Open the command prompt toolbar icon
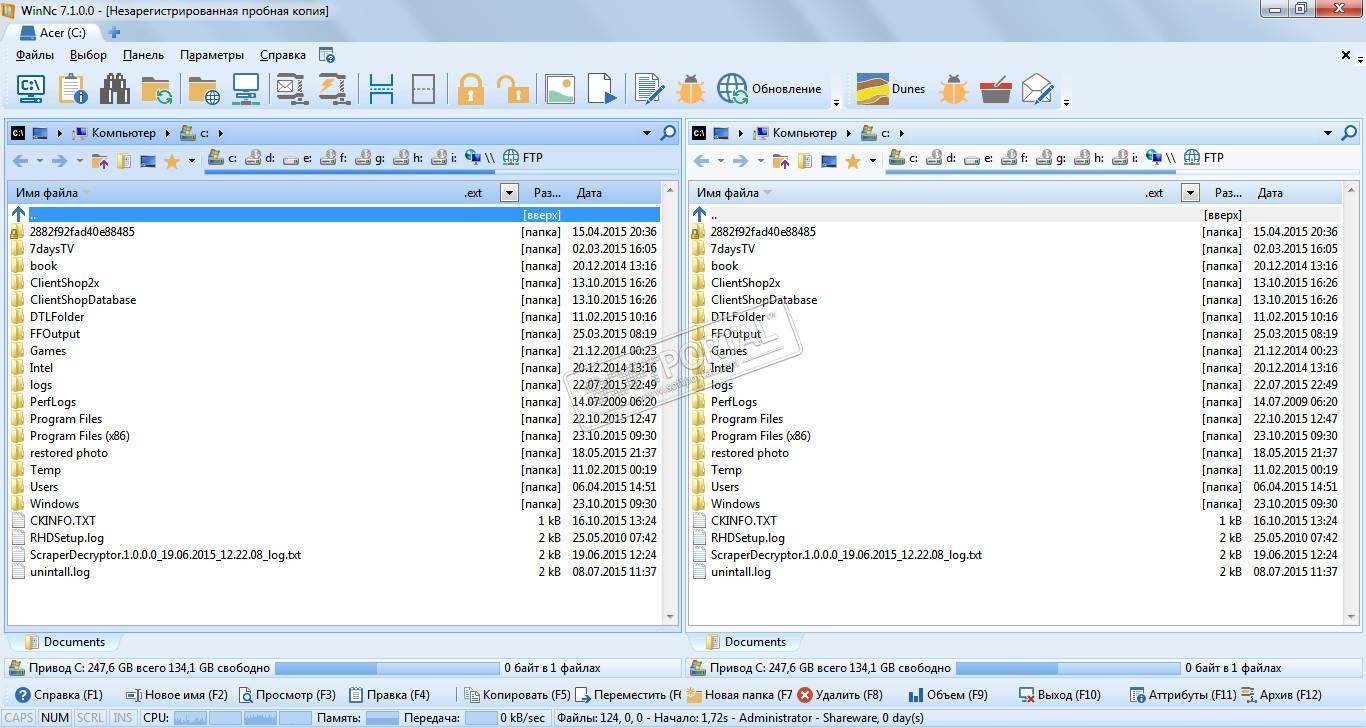This screenshot has width=1366, height=728. [x=31, y=89]
